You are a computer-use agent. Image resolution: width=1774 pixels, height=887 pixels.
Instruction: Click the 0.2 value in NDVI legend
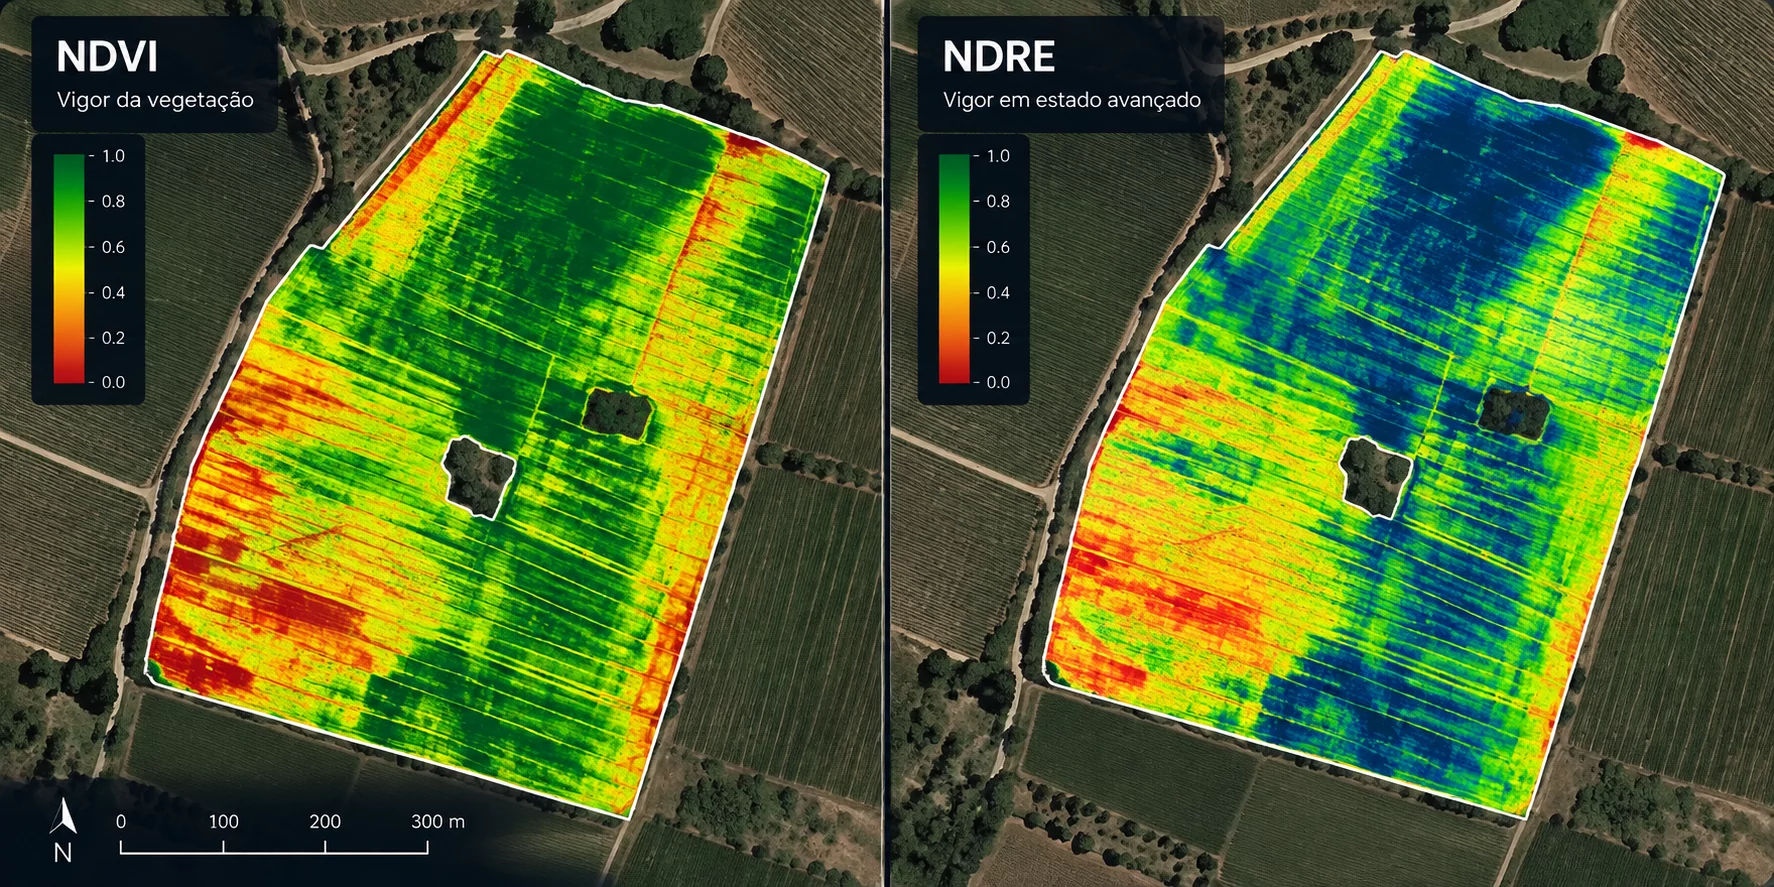pyautogui.click(x=113, y=337)
